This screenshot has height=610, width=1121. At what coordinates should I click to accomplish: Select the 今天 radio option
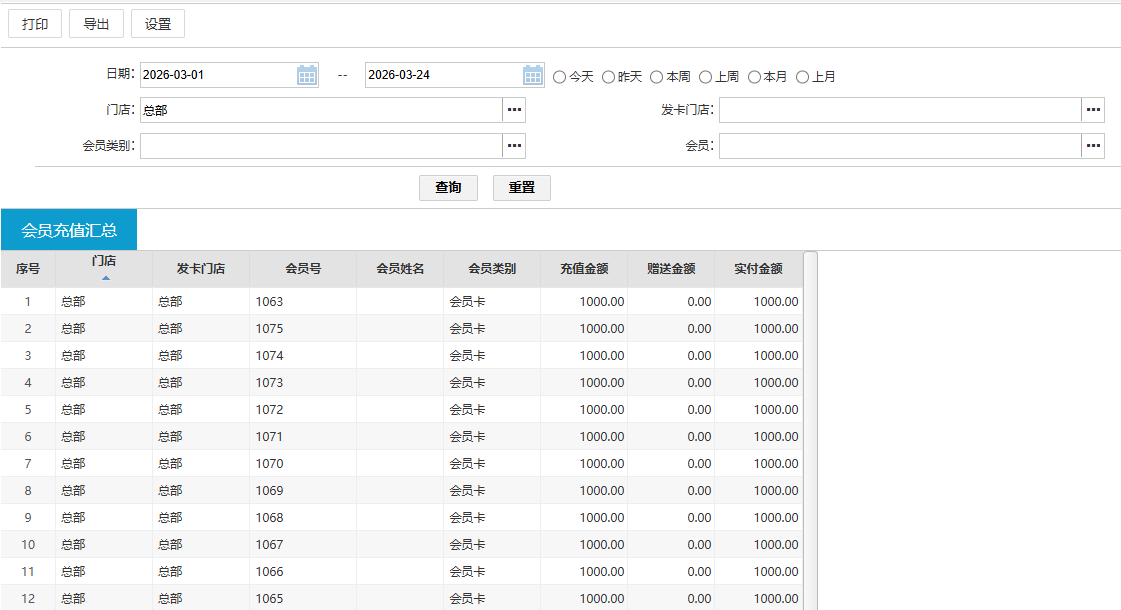560,77
